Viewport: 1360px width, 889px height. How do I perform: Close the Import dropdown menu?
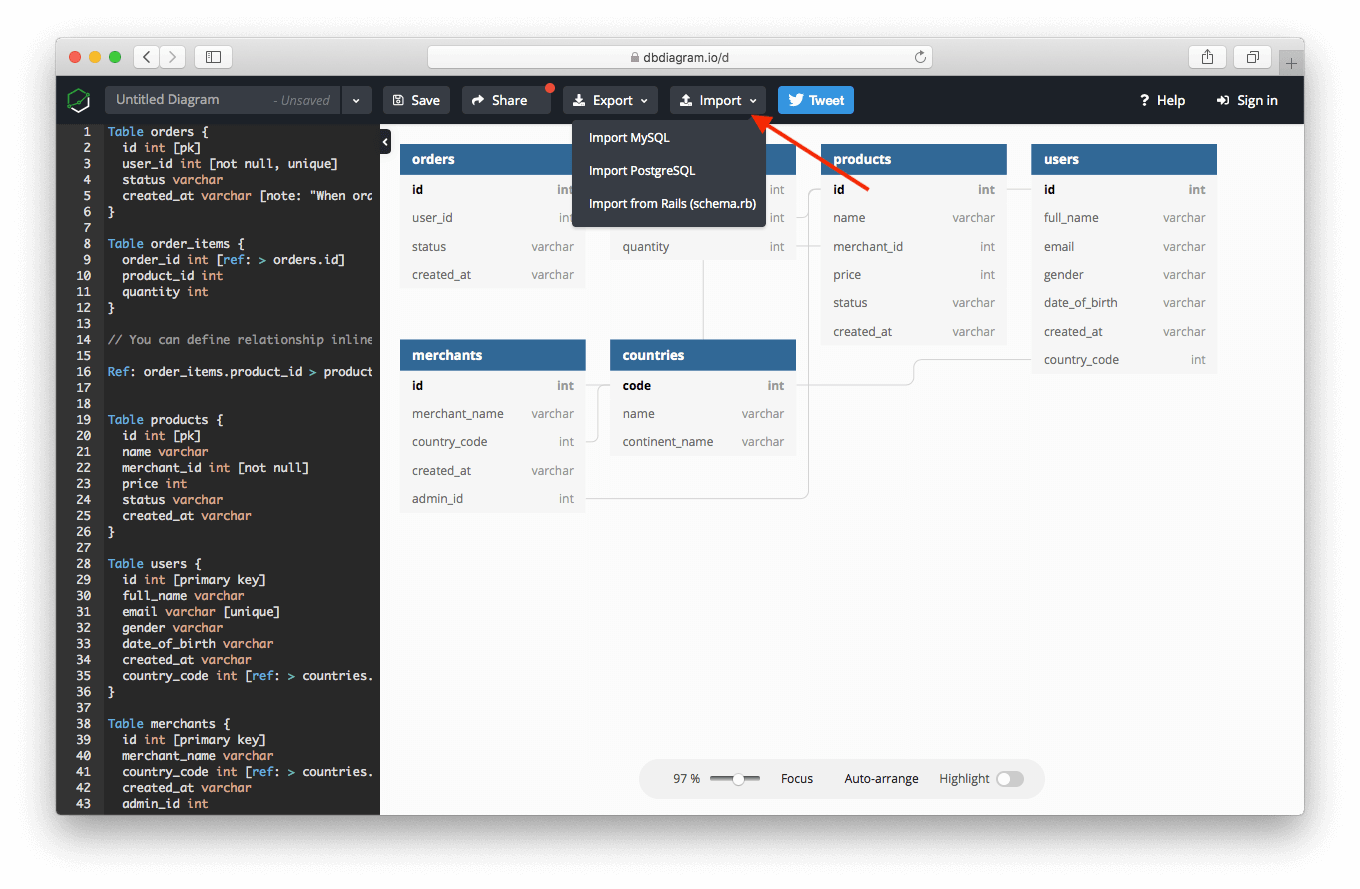(x=718, y=100)
